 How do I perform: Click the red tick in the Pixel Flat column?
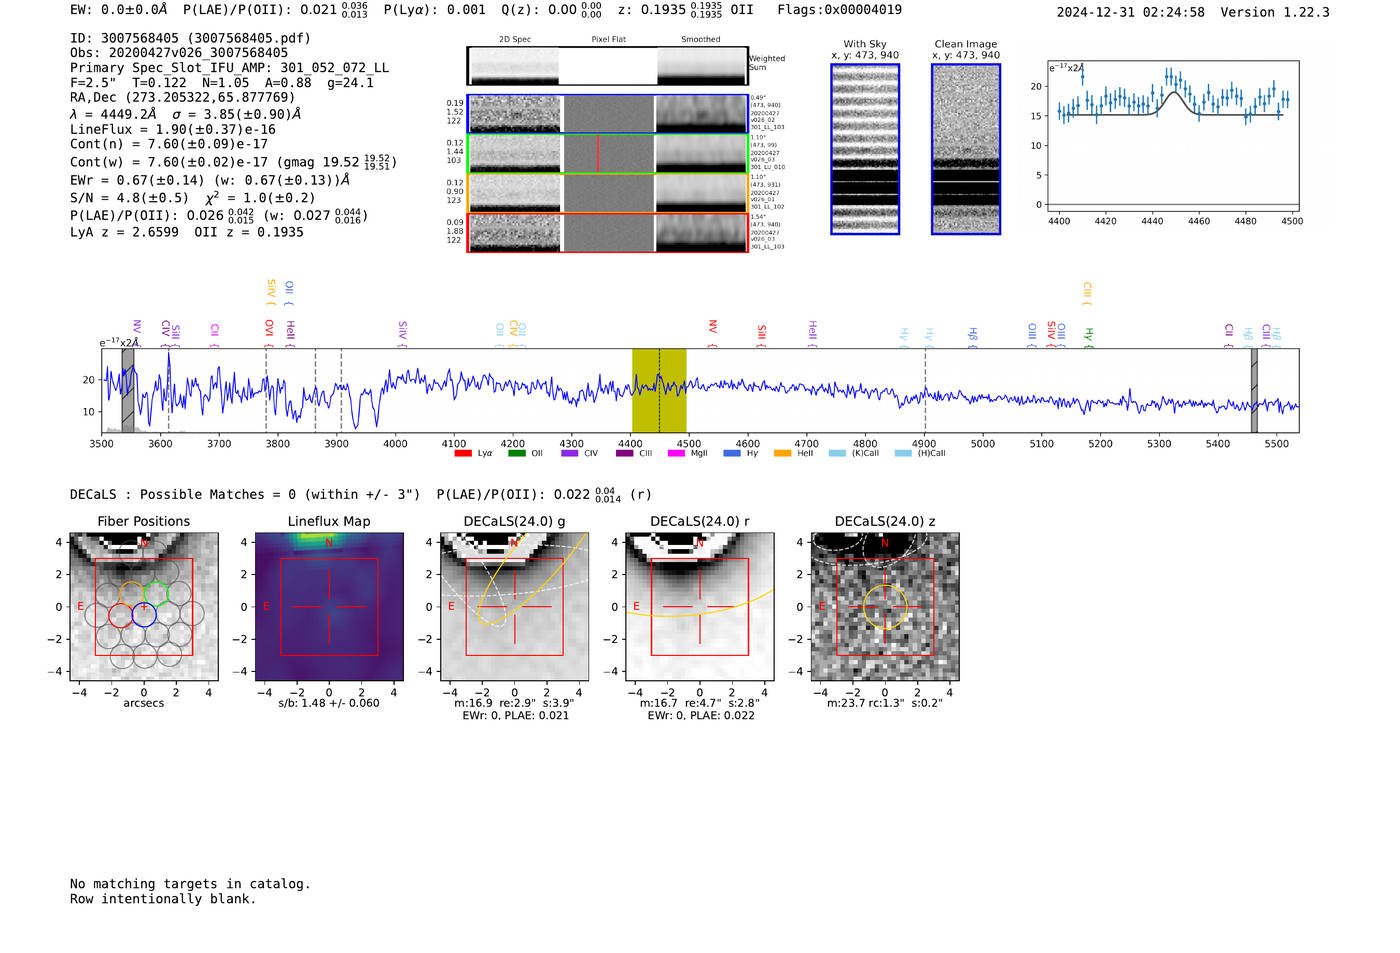pyautogui.click(x=598, y=153)
